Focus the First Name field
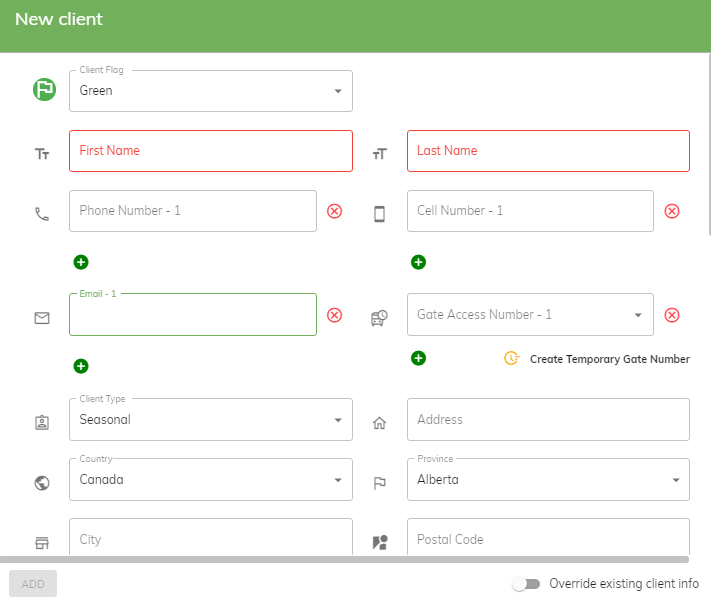 [x=211, y=151]
